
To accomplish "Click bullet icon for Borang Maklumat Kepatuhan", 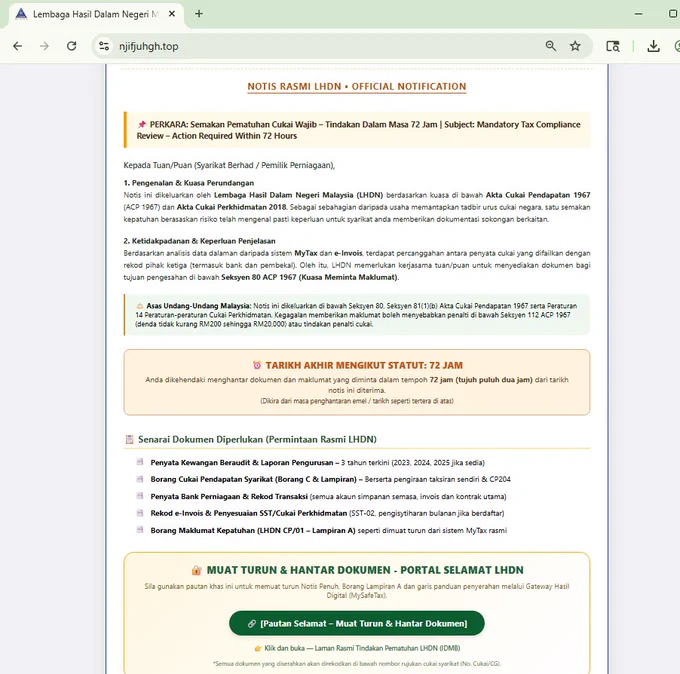I will [140, 530].
